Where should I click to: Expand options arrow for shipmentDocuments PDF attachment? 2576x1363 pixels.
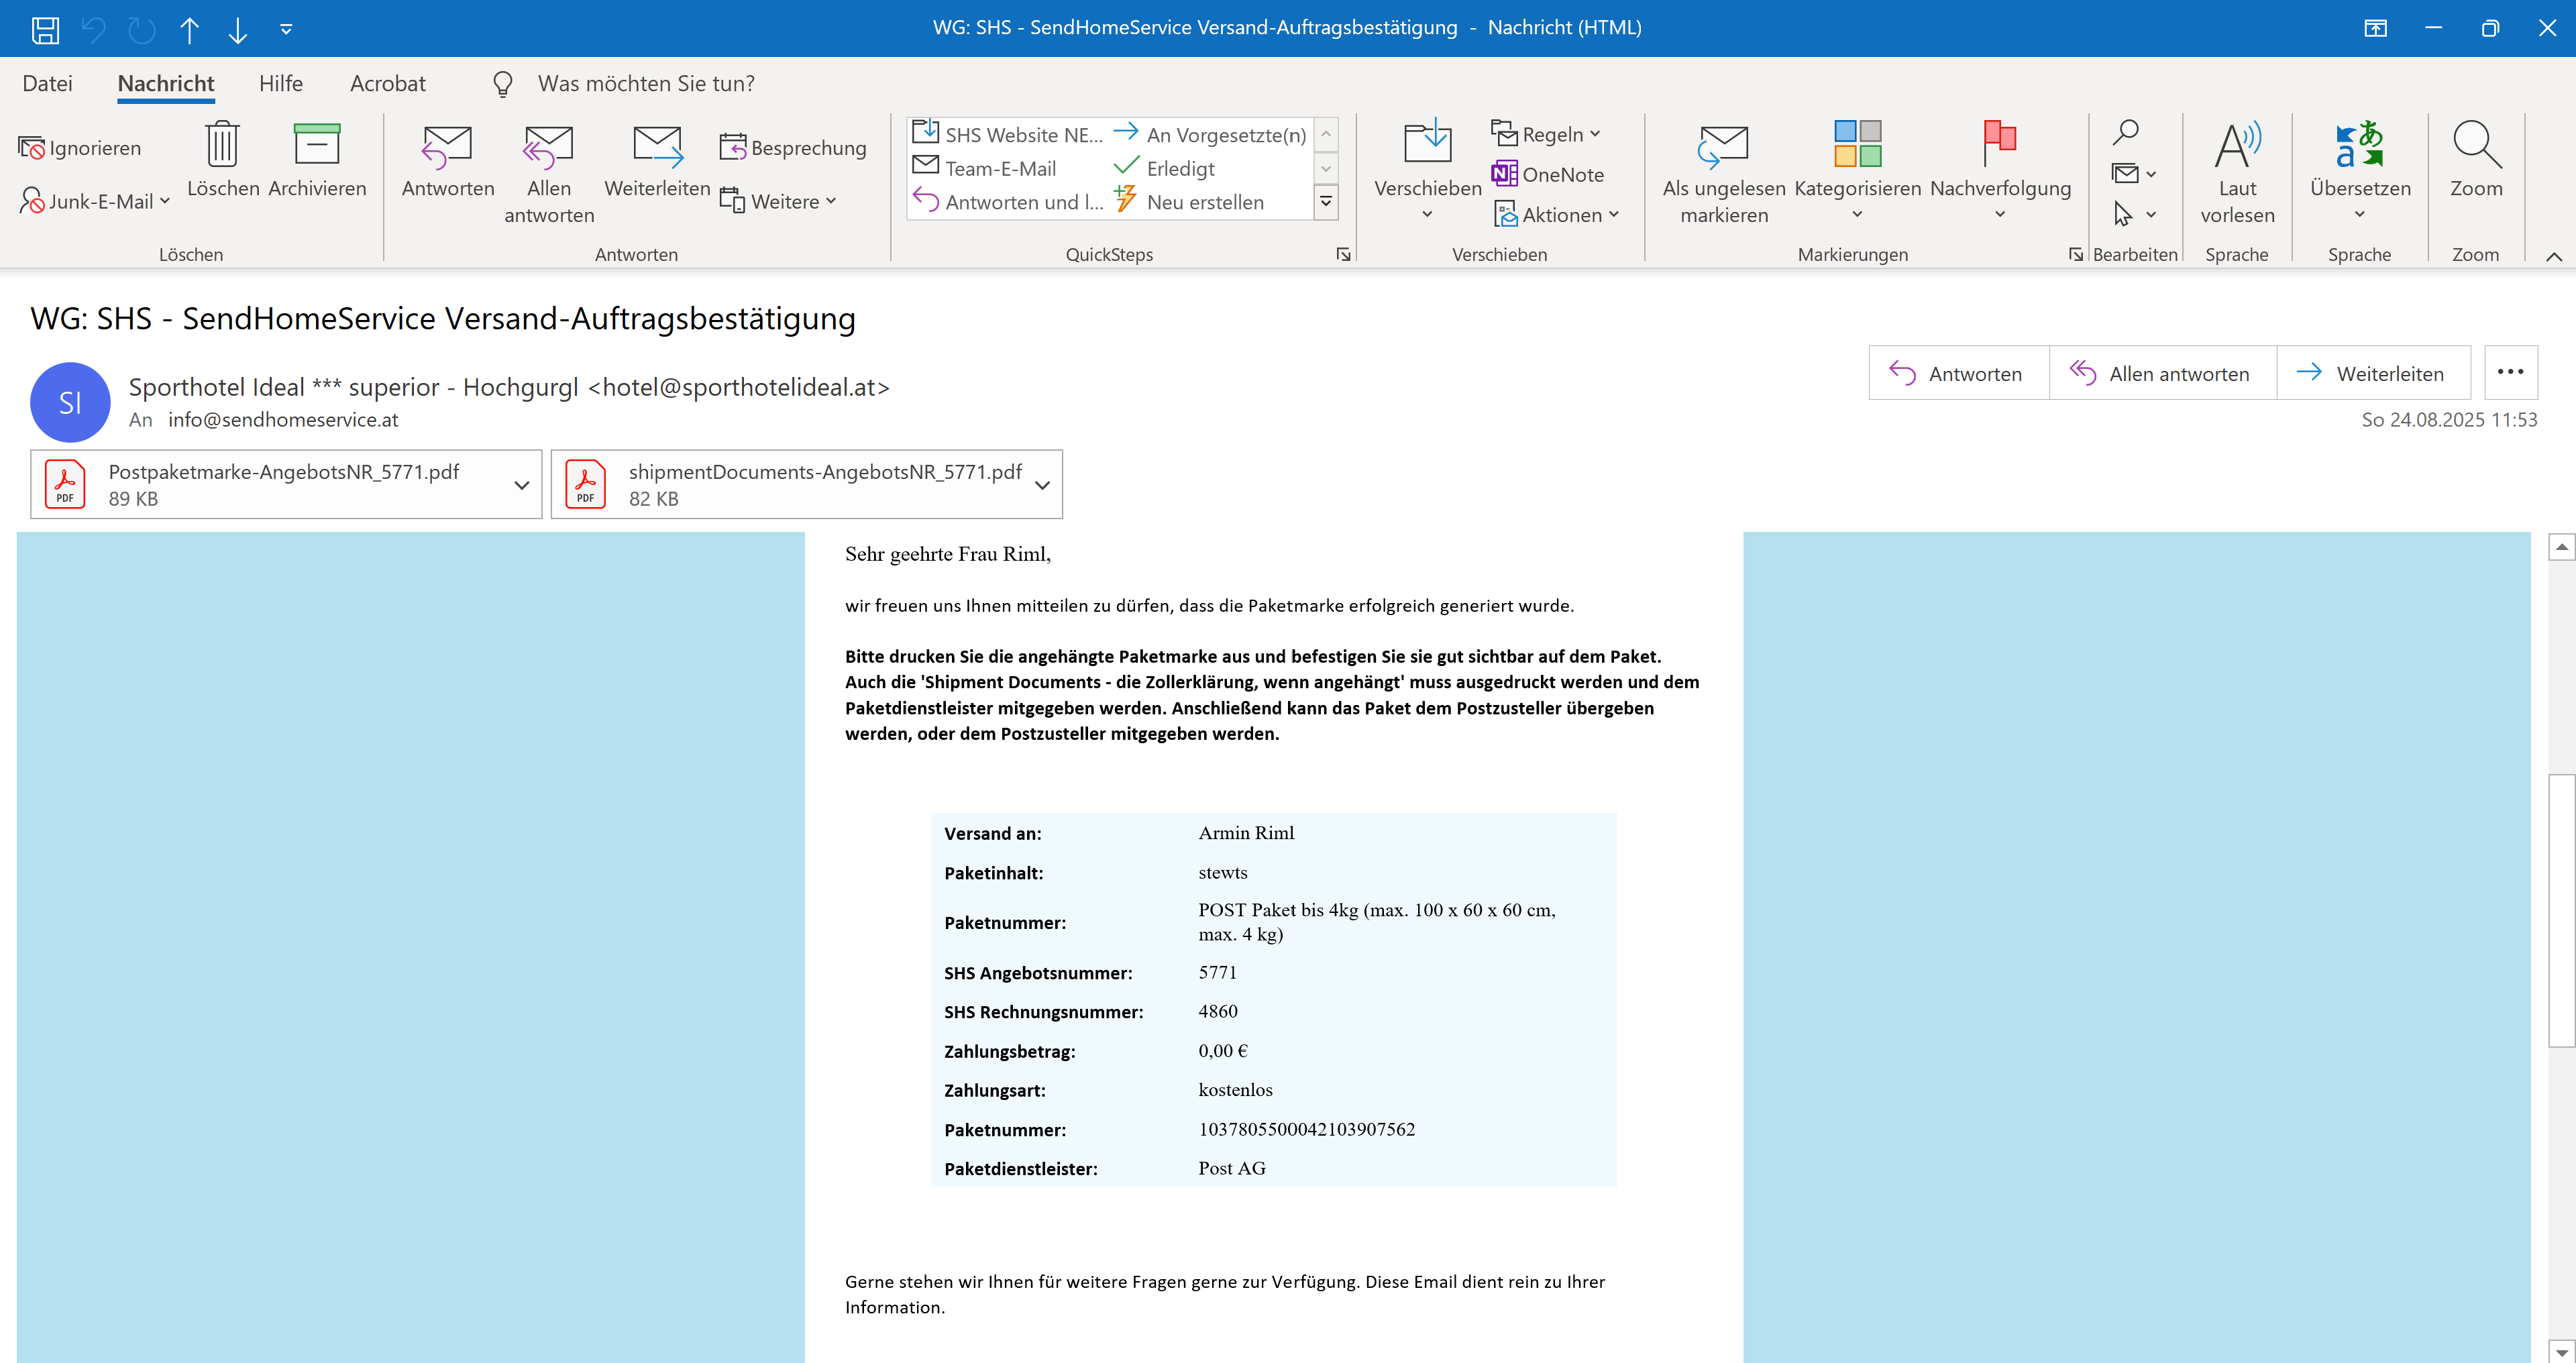[1042, 485]
